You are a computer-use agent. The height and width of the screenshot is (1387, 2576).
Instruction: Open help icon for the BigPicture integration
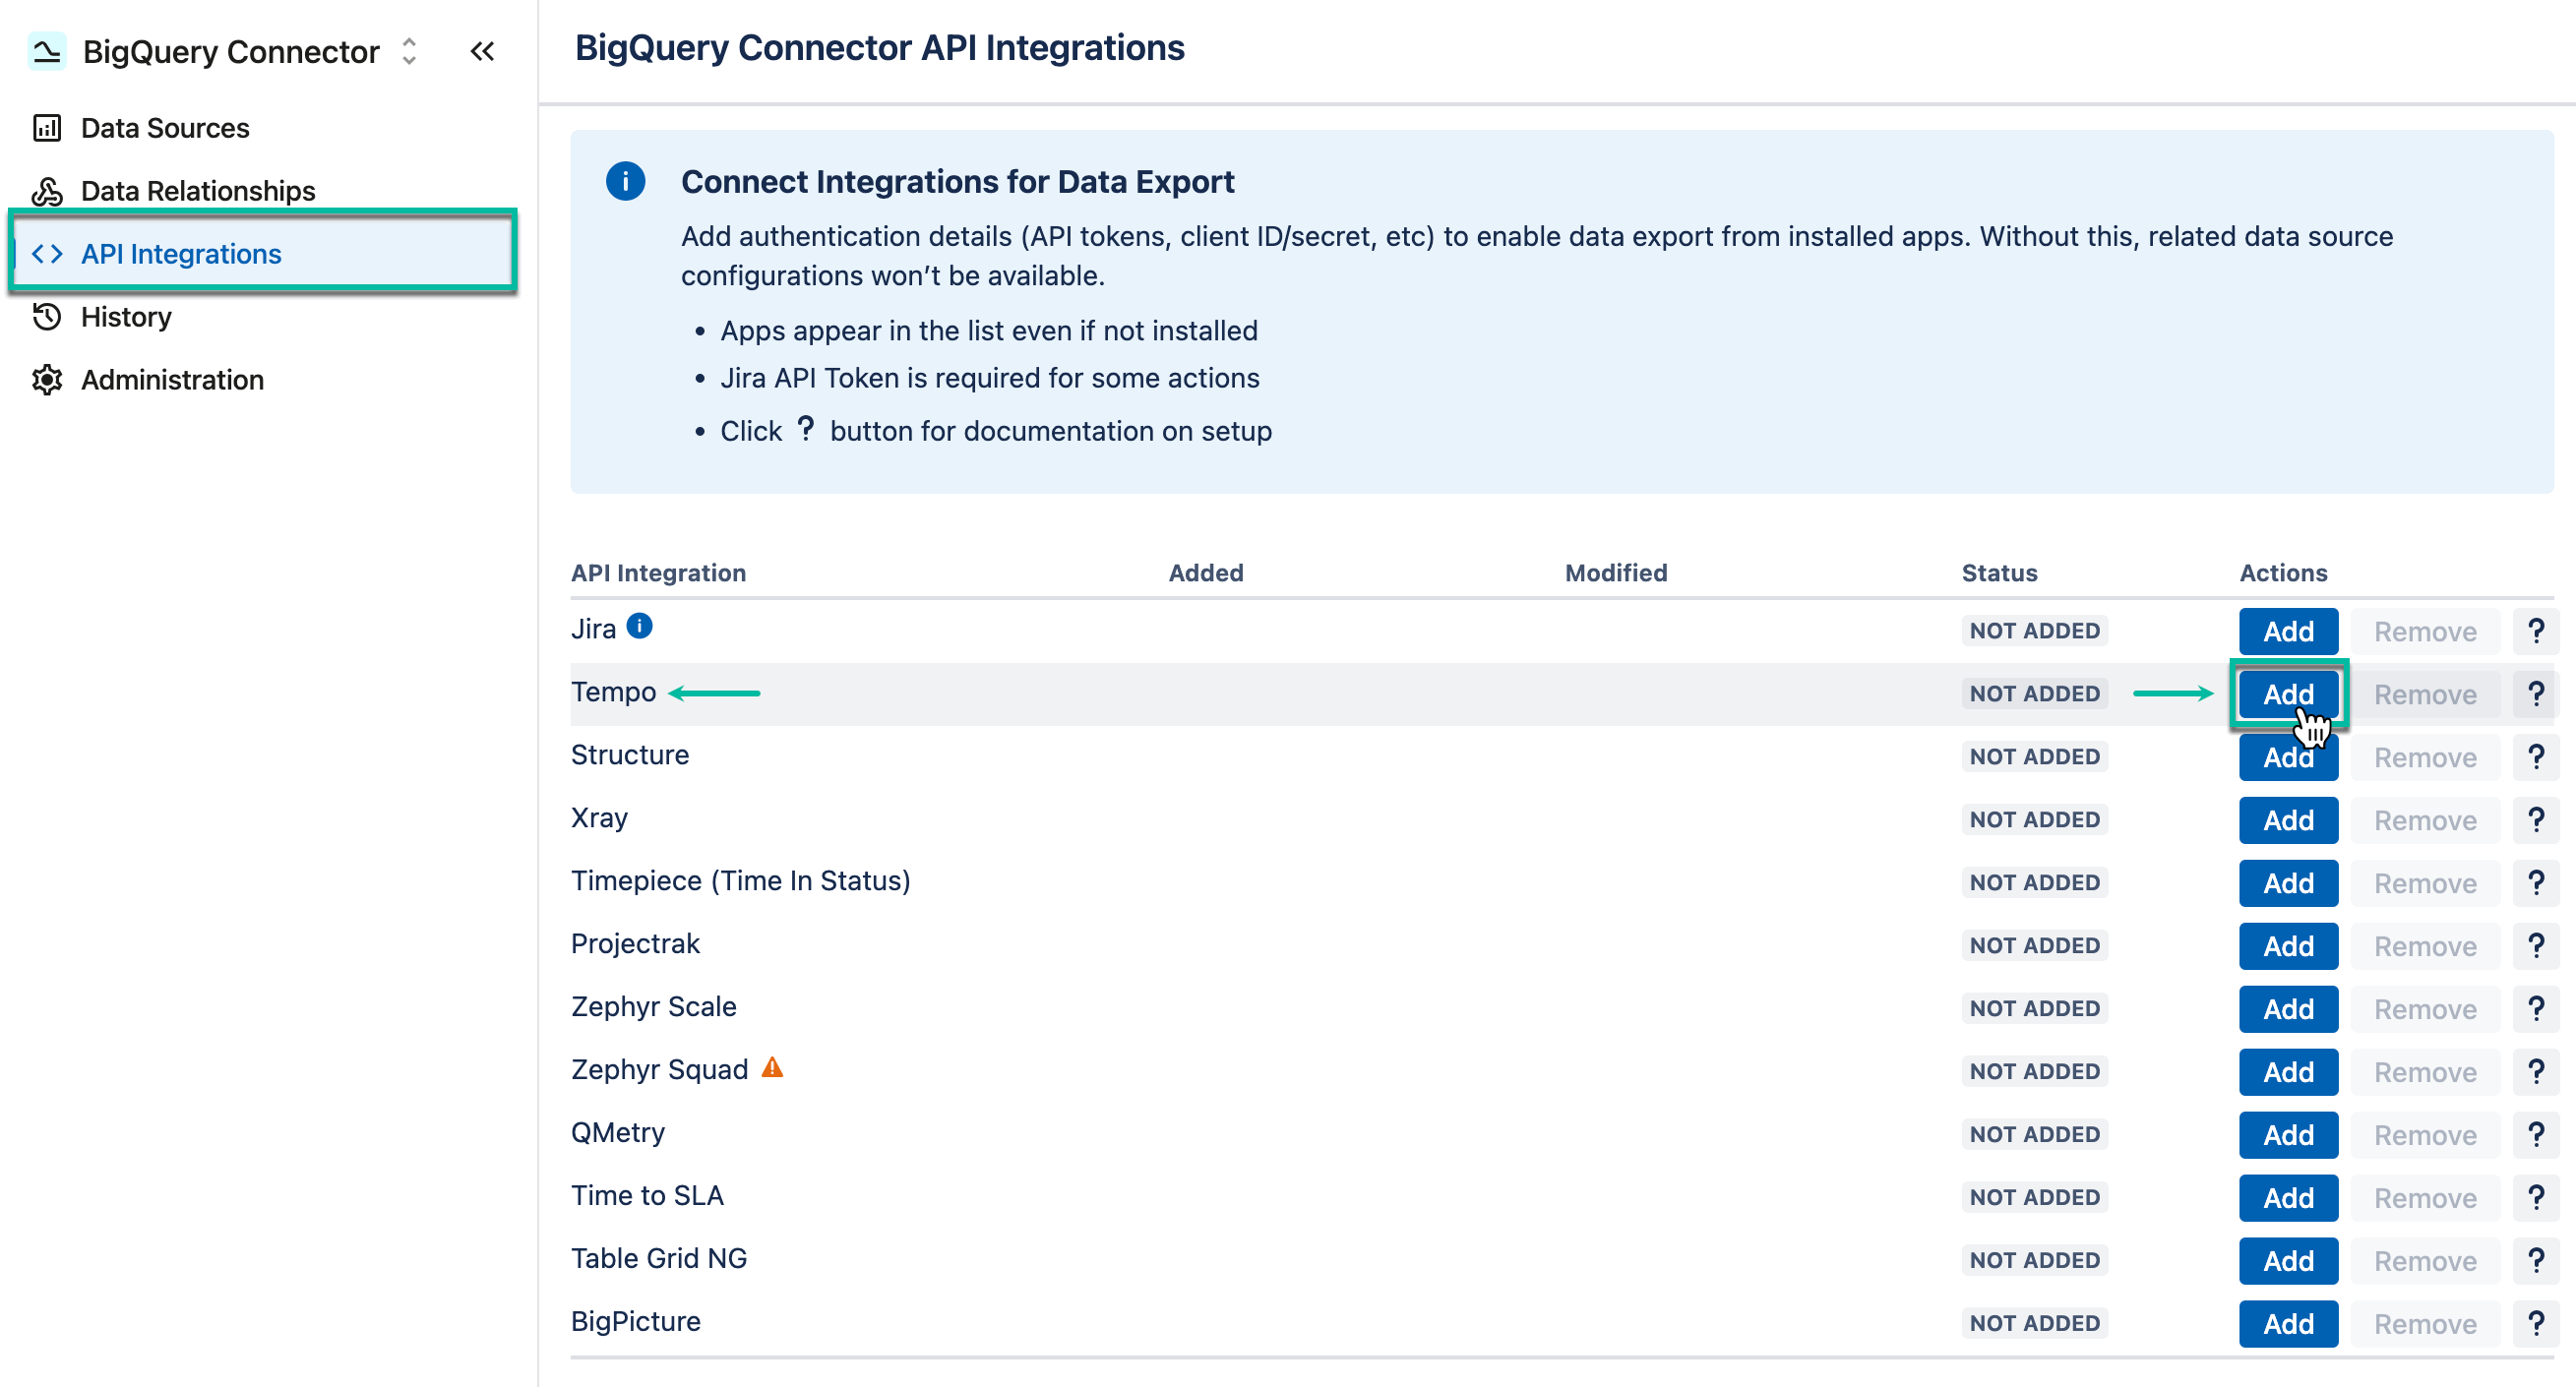tap(2536, 1322)
